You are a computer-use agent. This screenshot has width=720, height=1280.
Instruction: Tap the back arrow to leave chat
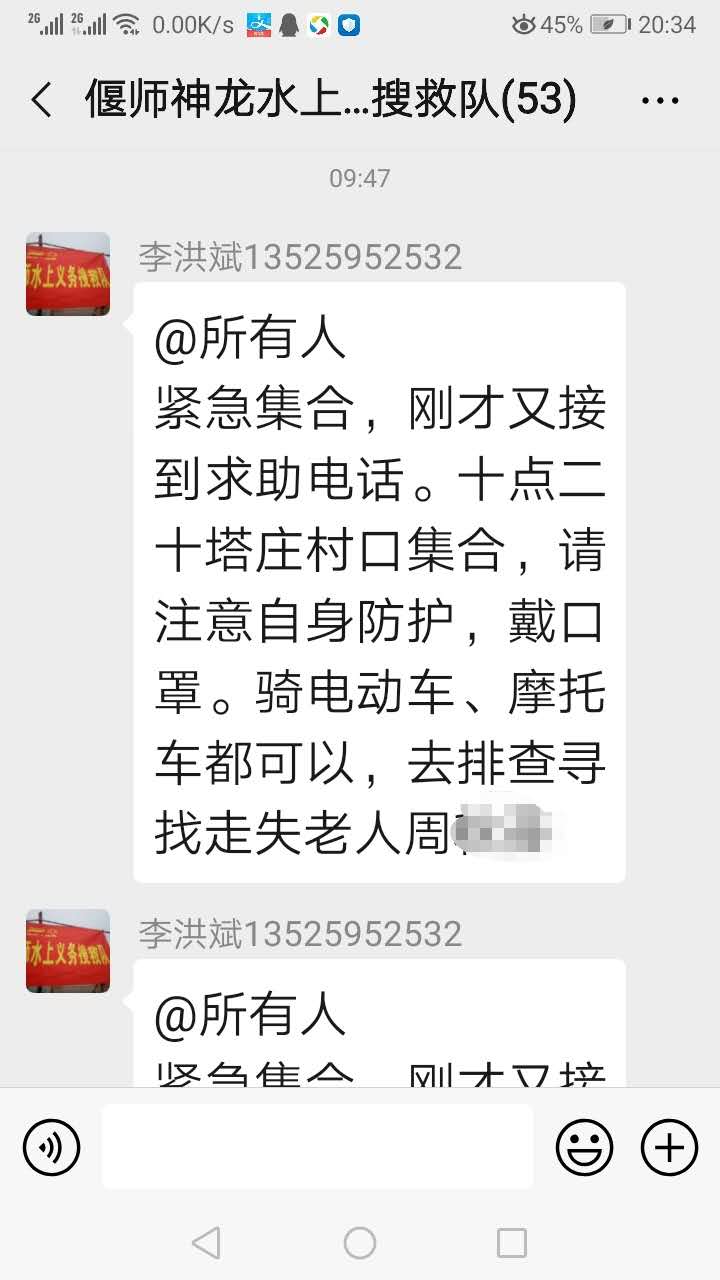pos(41,101)
